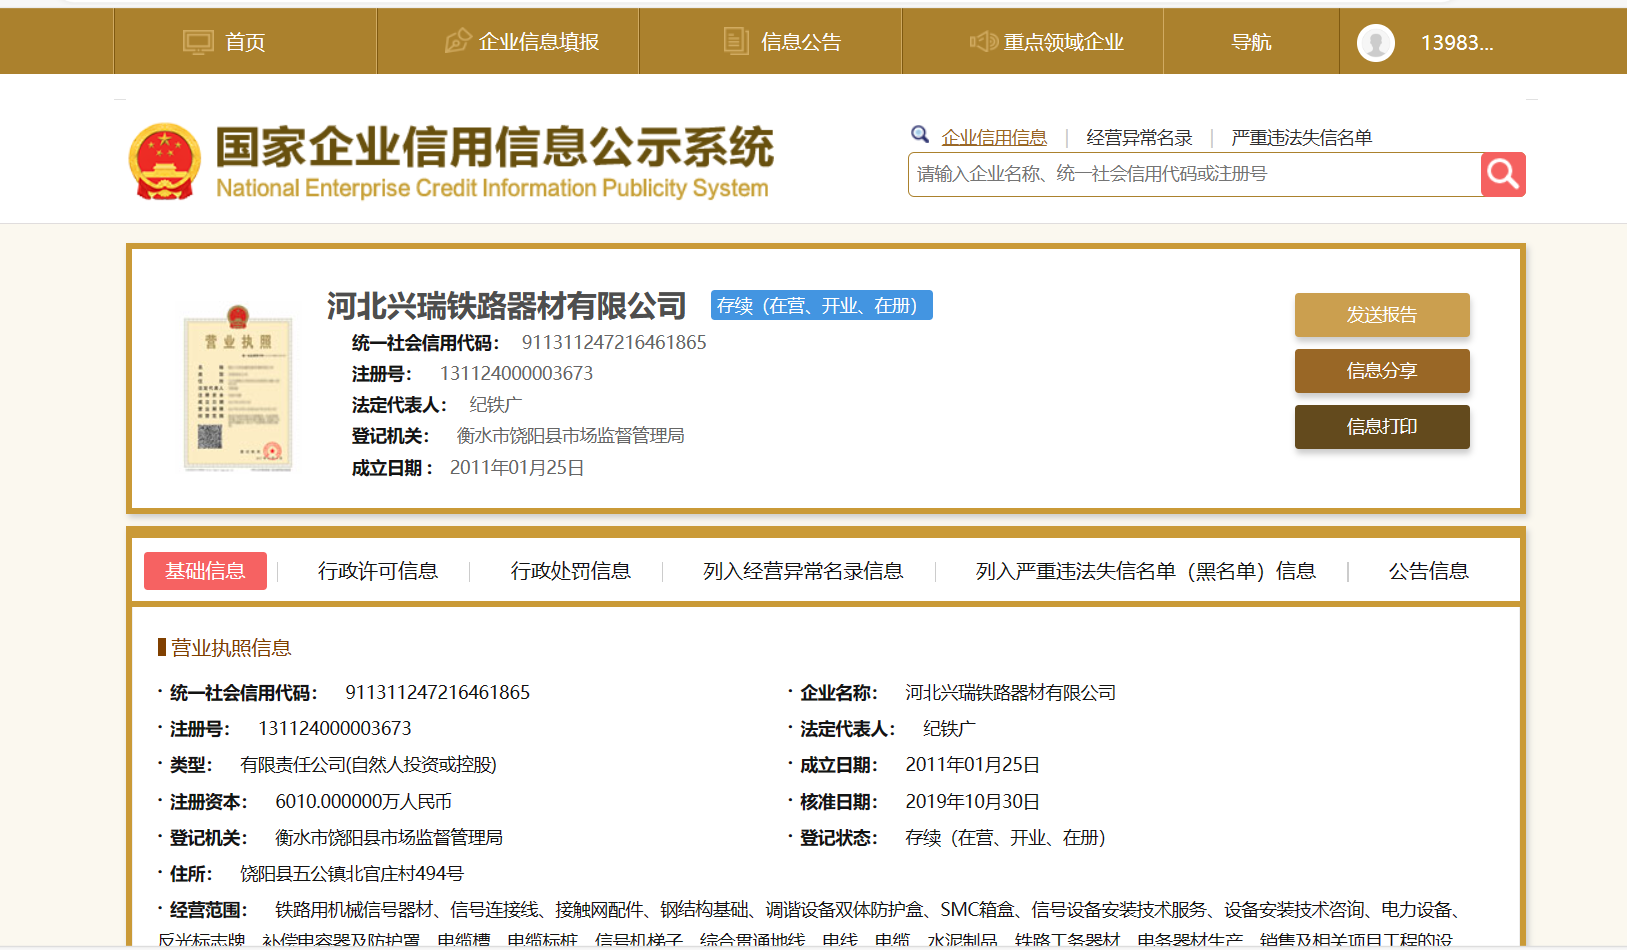This screenshot has width=1627, height=950.
Task: Select the 严重违法失信名单 search category link
Action: (1301, 138)
